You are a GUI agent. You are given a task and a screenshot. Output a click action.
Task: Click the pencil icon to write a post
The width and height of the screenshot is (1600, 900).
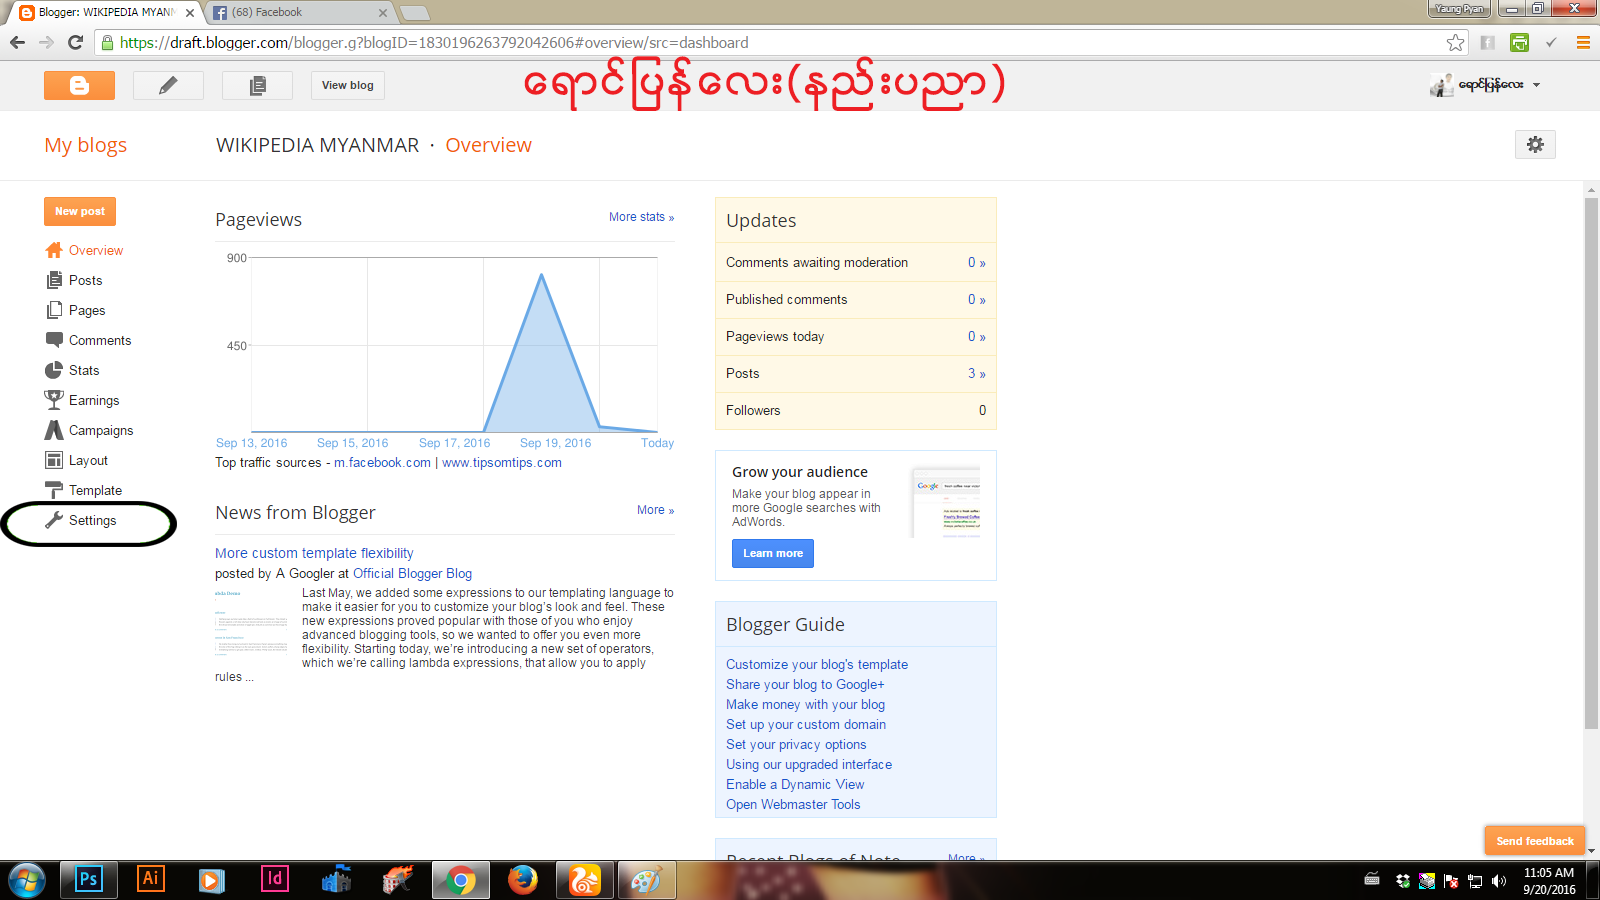(x=168, y=85)
